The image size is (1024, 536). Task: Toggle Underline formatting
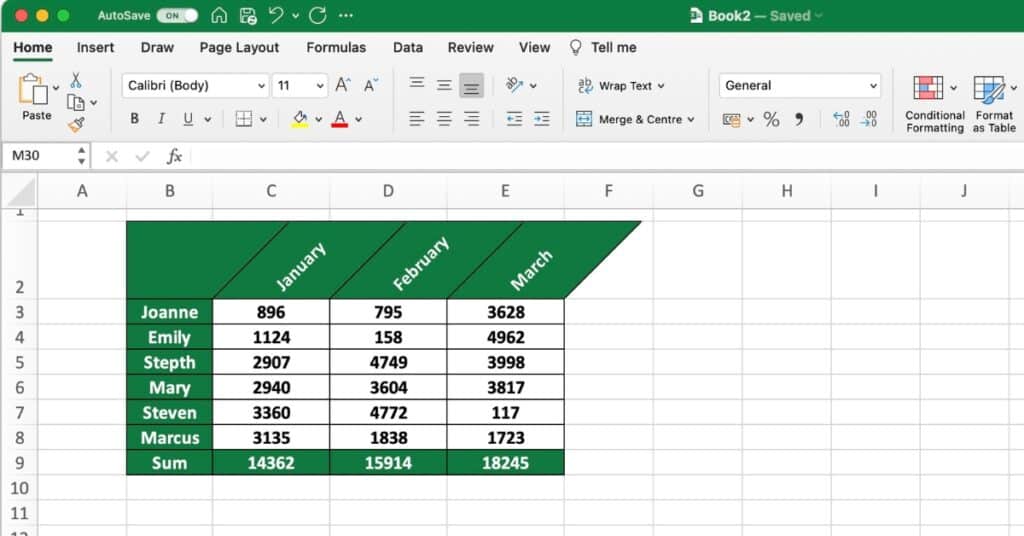click(x=188, y=119)
